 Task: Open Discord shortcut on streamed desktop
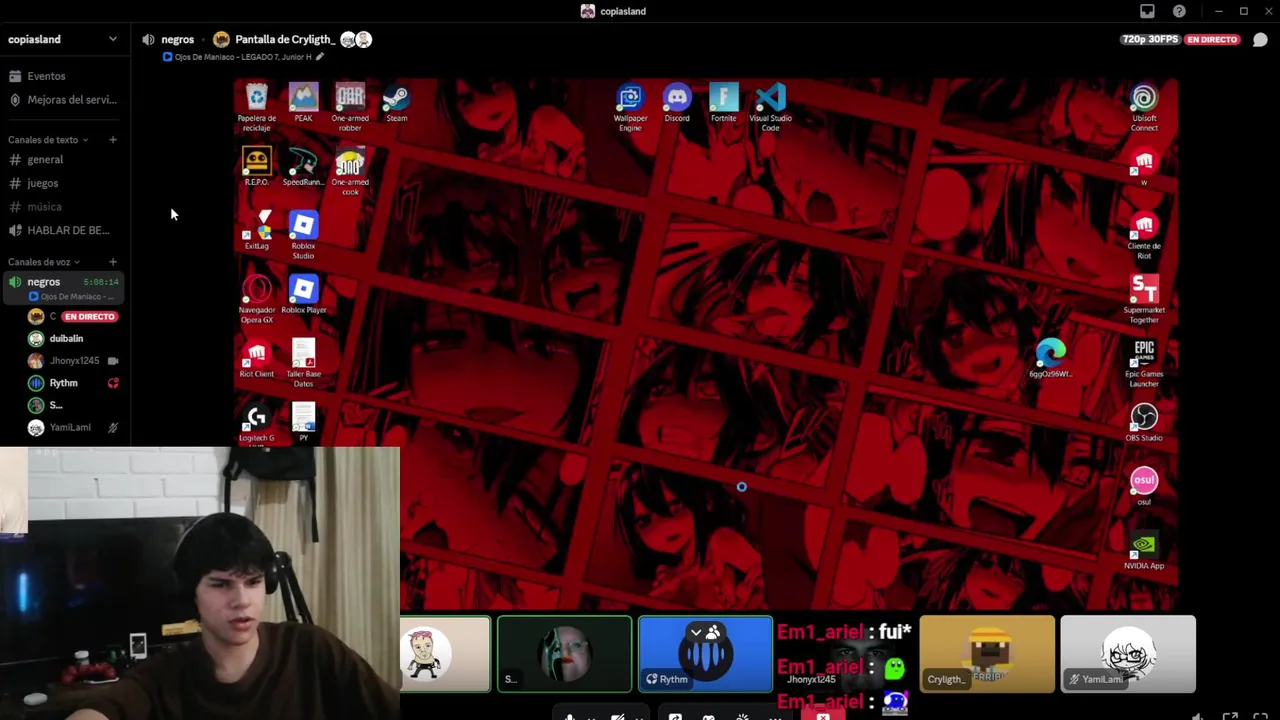677,104
